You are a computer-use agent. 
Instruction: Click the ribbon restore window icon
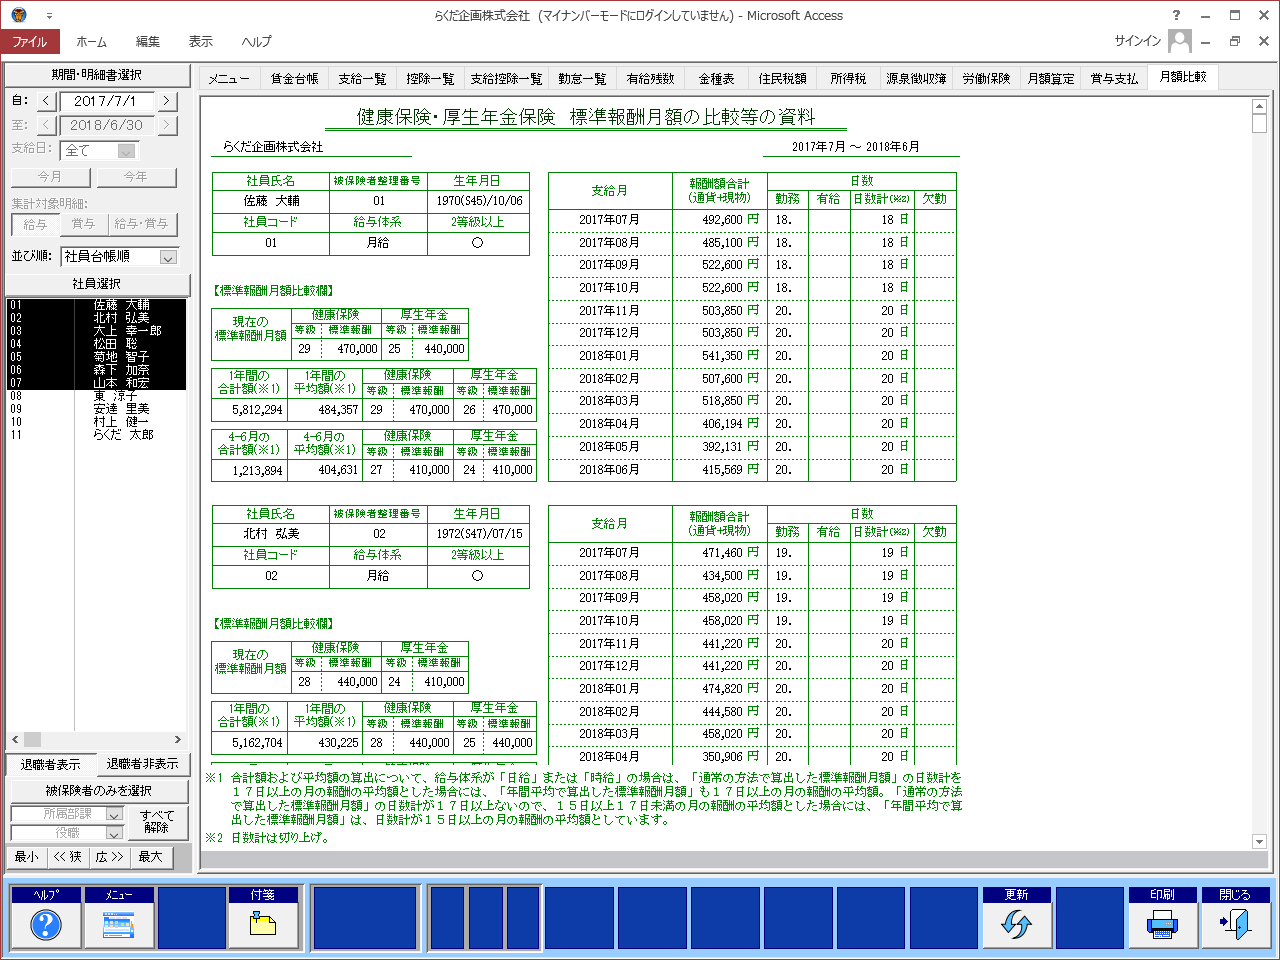(1235, 41)
